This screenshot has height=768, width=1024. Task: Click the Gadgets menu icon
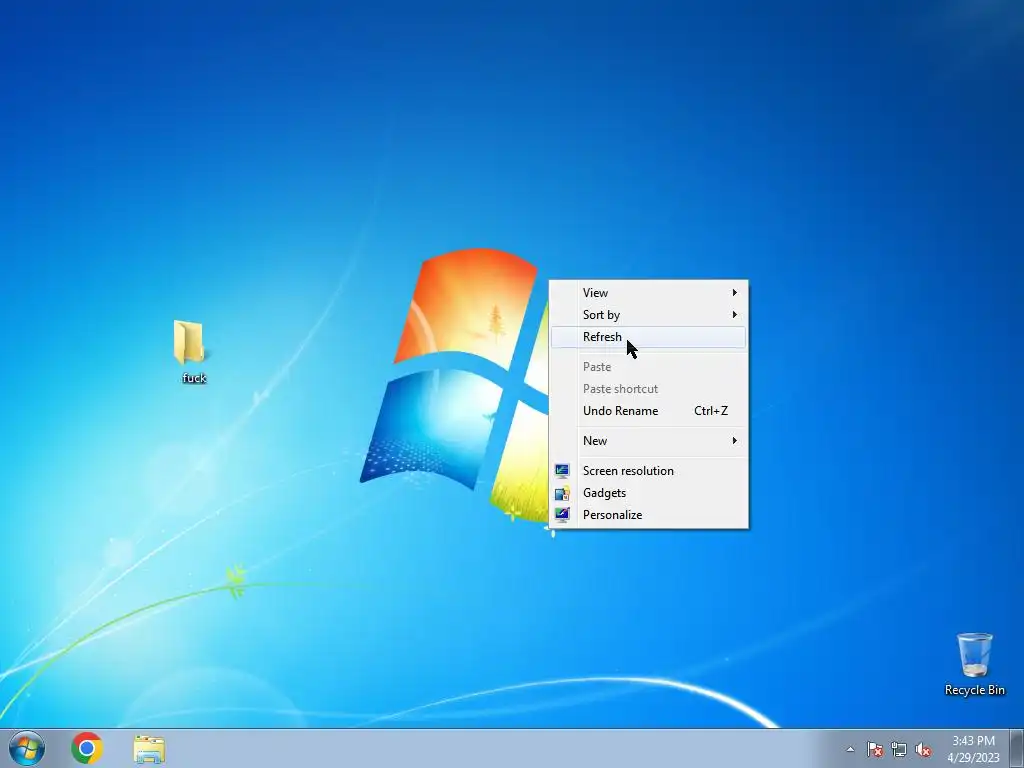point(562,492)
